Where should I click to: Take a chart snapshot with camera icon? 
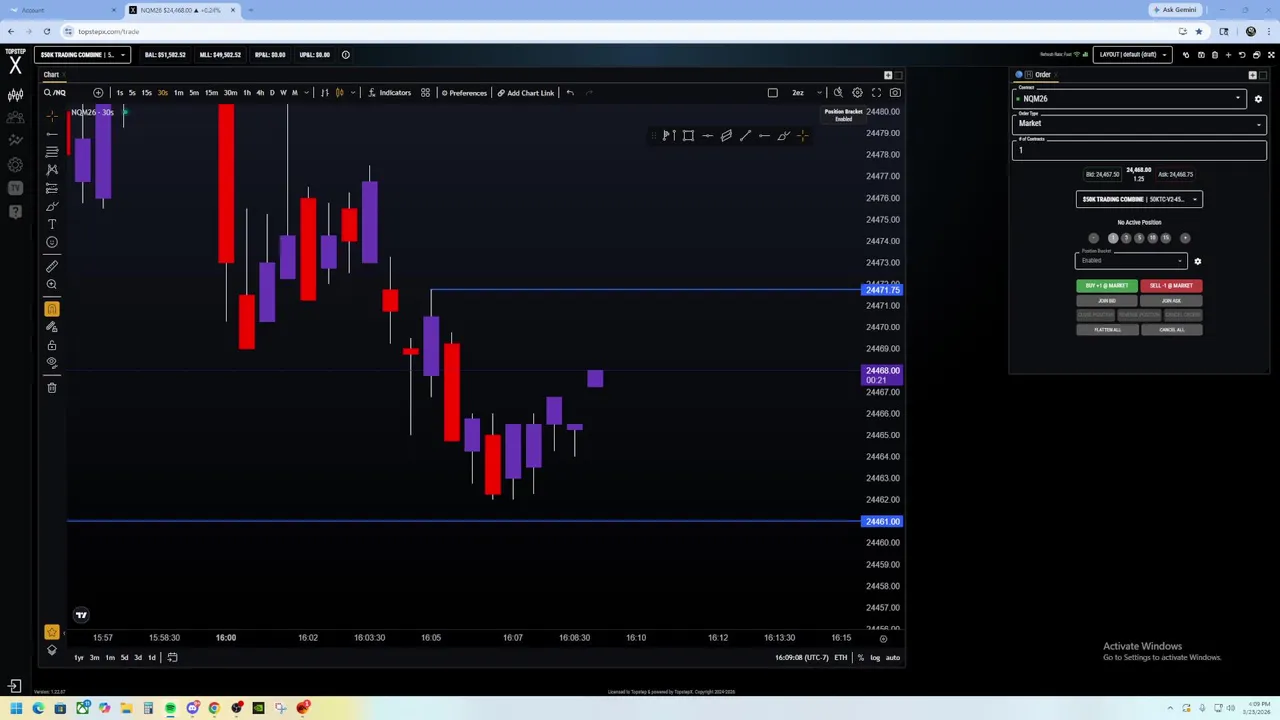[x=895, y=93]
